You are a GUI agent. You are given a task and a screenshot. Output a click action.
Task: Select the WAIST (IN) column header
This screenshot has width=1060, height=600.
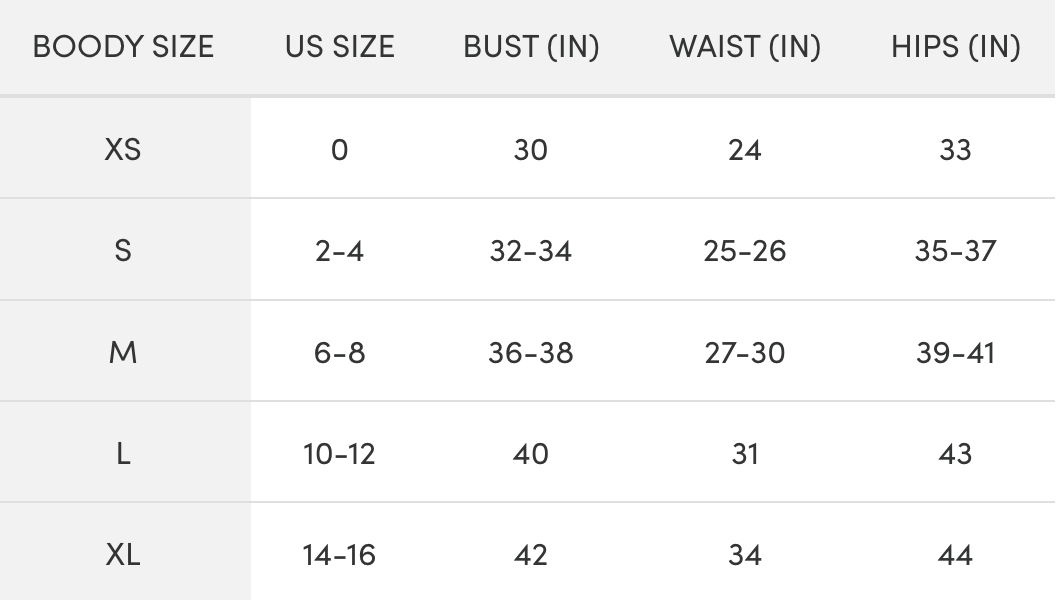[745, 47]
